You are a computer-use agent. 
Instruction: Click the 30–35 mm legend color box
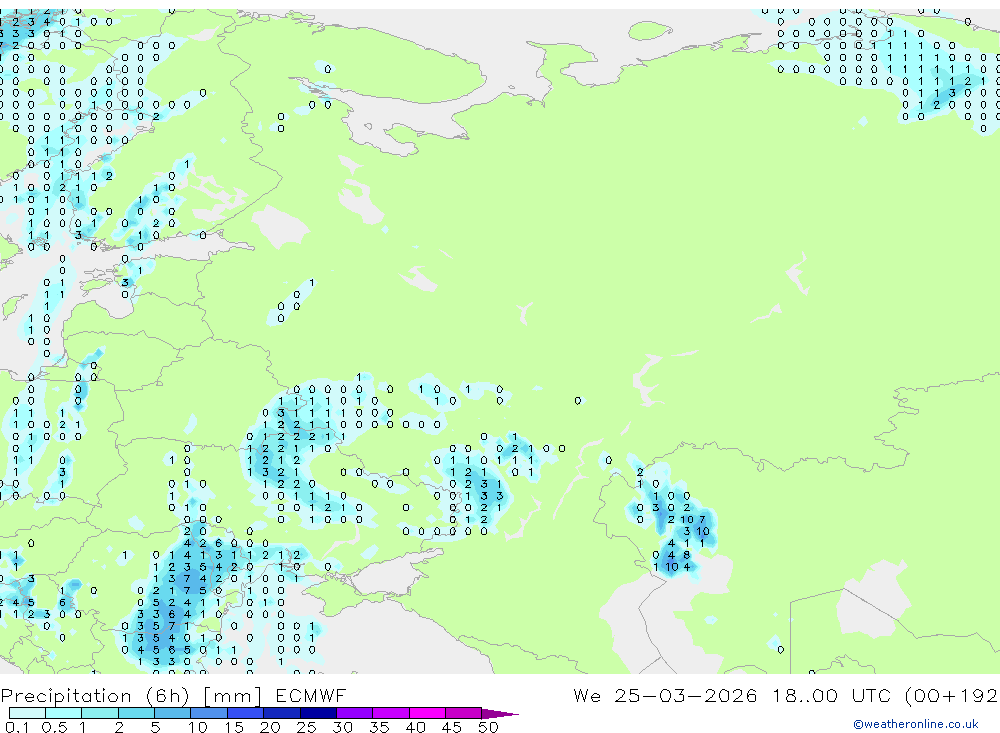pos(355,713)
